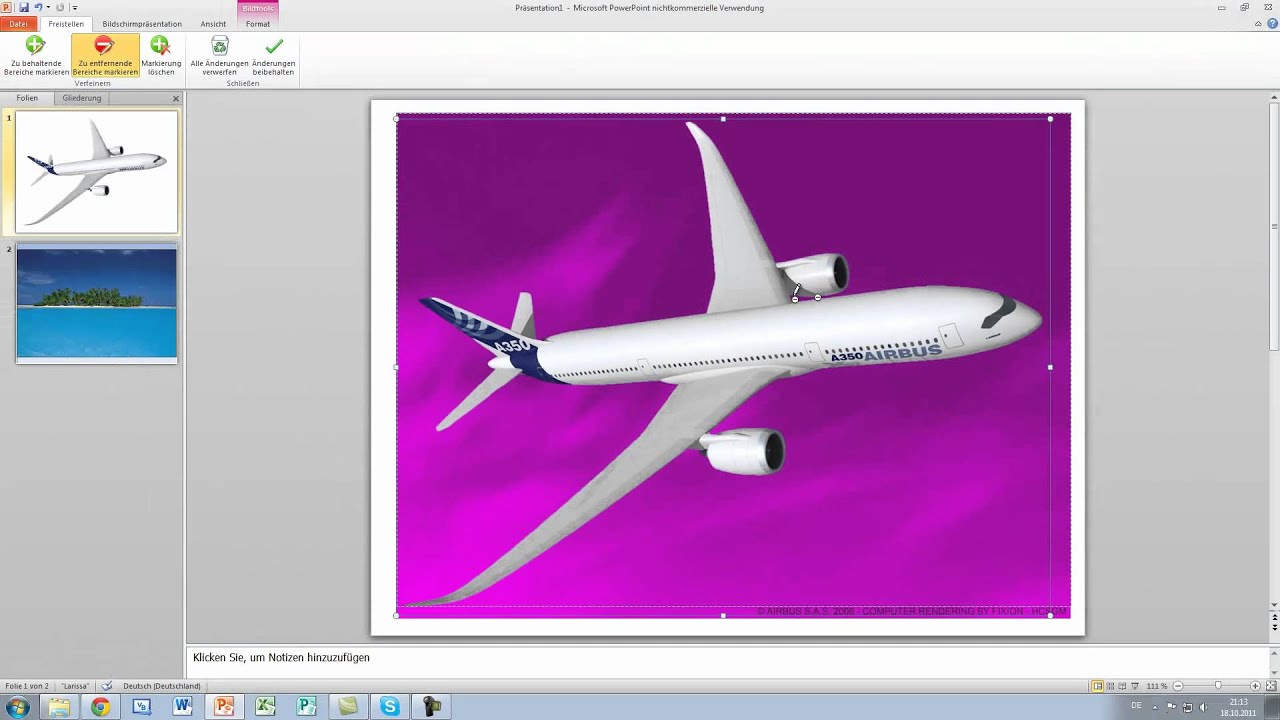
Task: Open Word from taskbar
Action: pyautogui.click(x=182, y=707)
